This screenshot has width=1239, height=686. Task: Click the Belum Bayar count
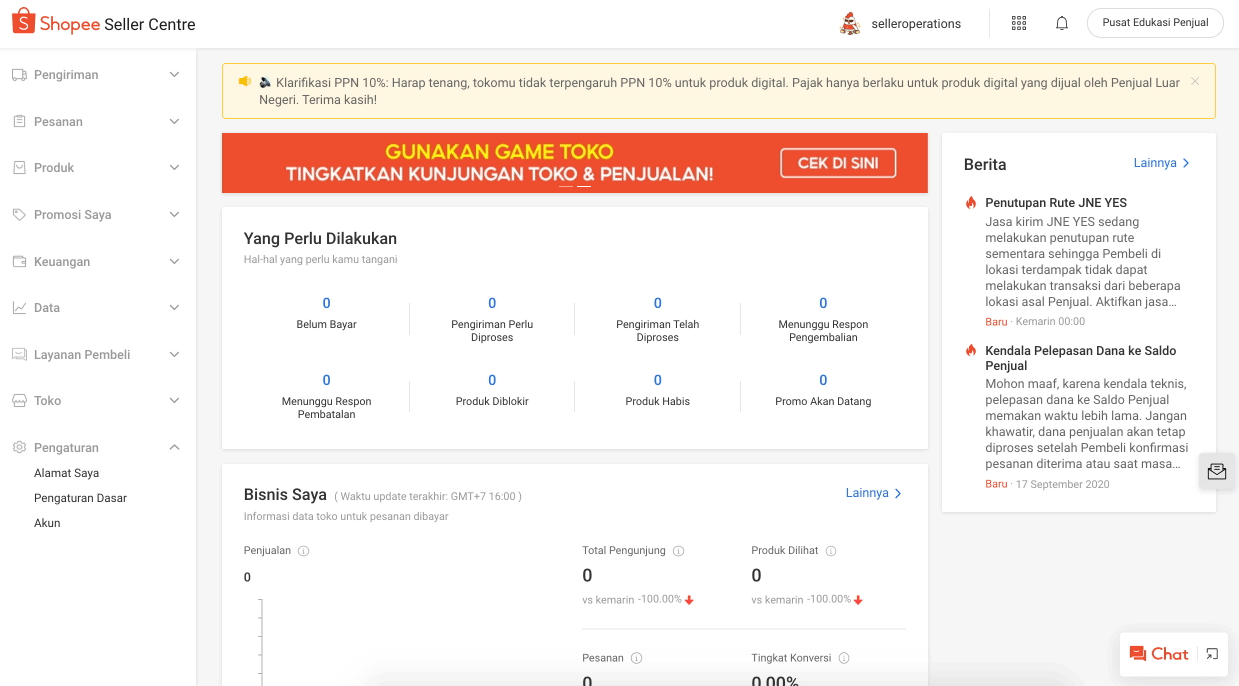click(x=326, y=303)
